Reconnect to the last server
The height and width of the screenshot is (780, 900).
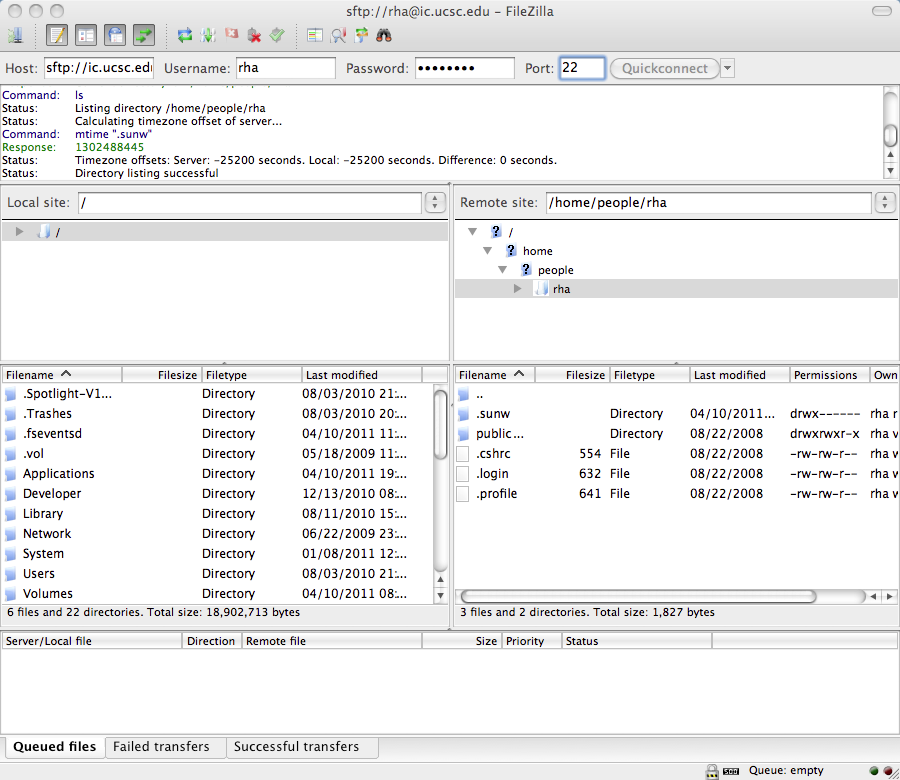[277, 36]
